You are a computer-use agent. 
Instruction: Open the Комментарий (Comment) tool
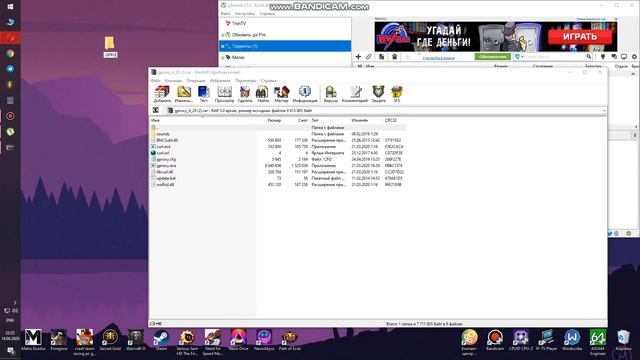[355, 94]
